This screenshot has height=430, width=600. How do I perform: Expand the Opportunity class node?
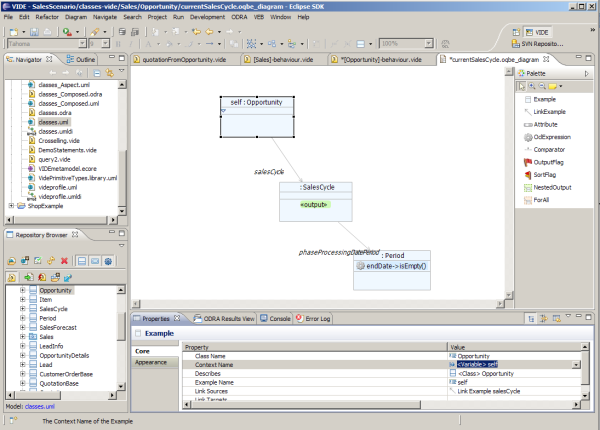23,290
